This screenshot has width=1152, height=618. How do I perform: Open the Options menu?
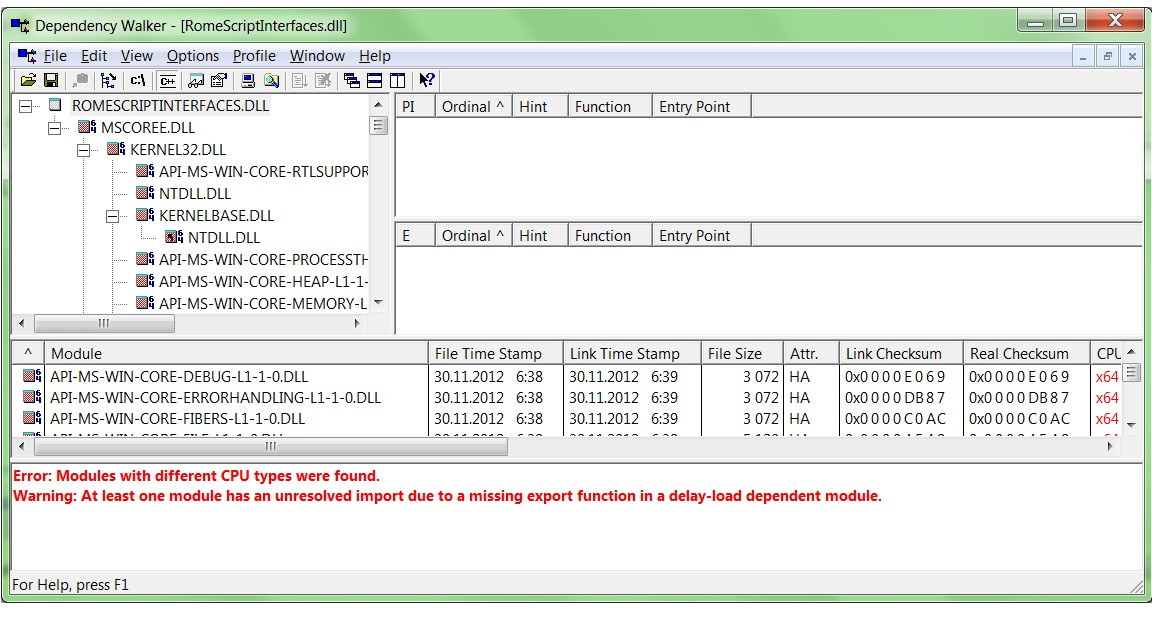click(x=193, y=56)
